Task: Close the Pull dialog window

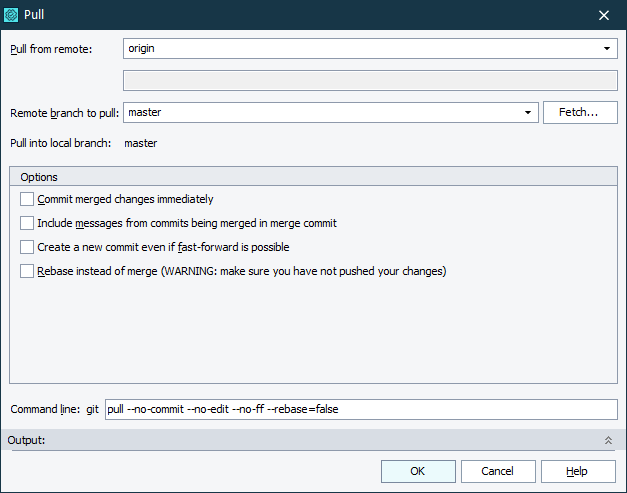Action: [x=604, y=15]
